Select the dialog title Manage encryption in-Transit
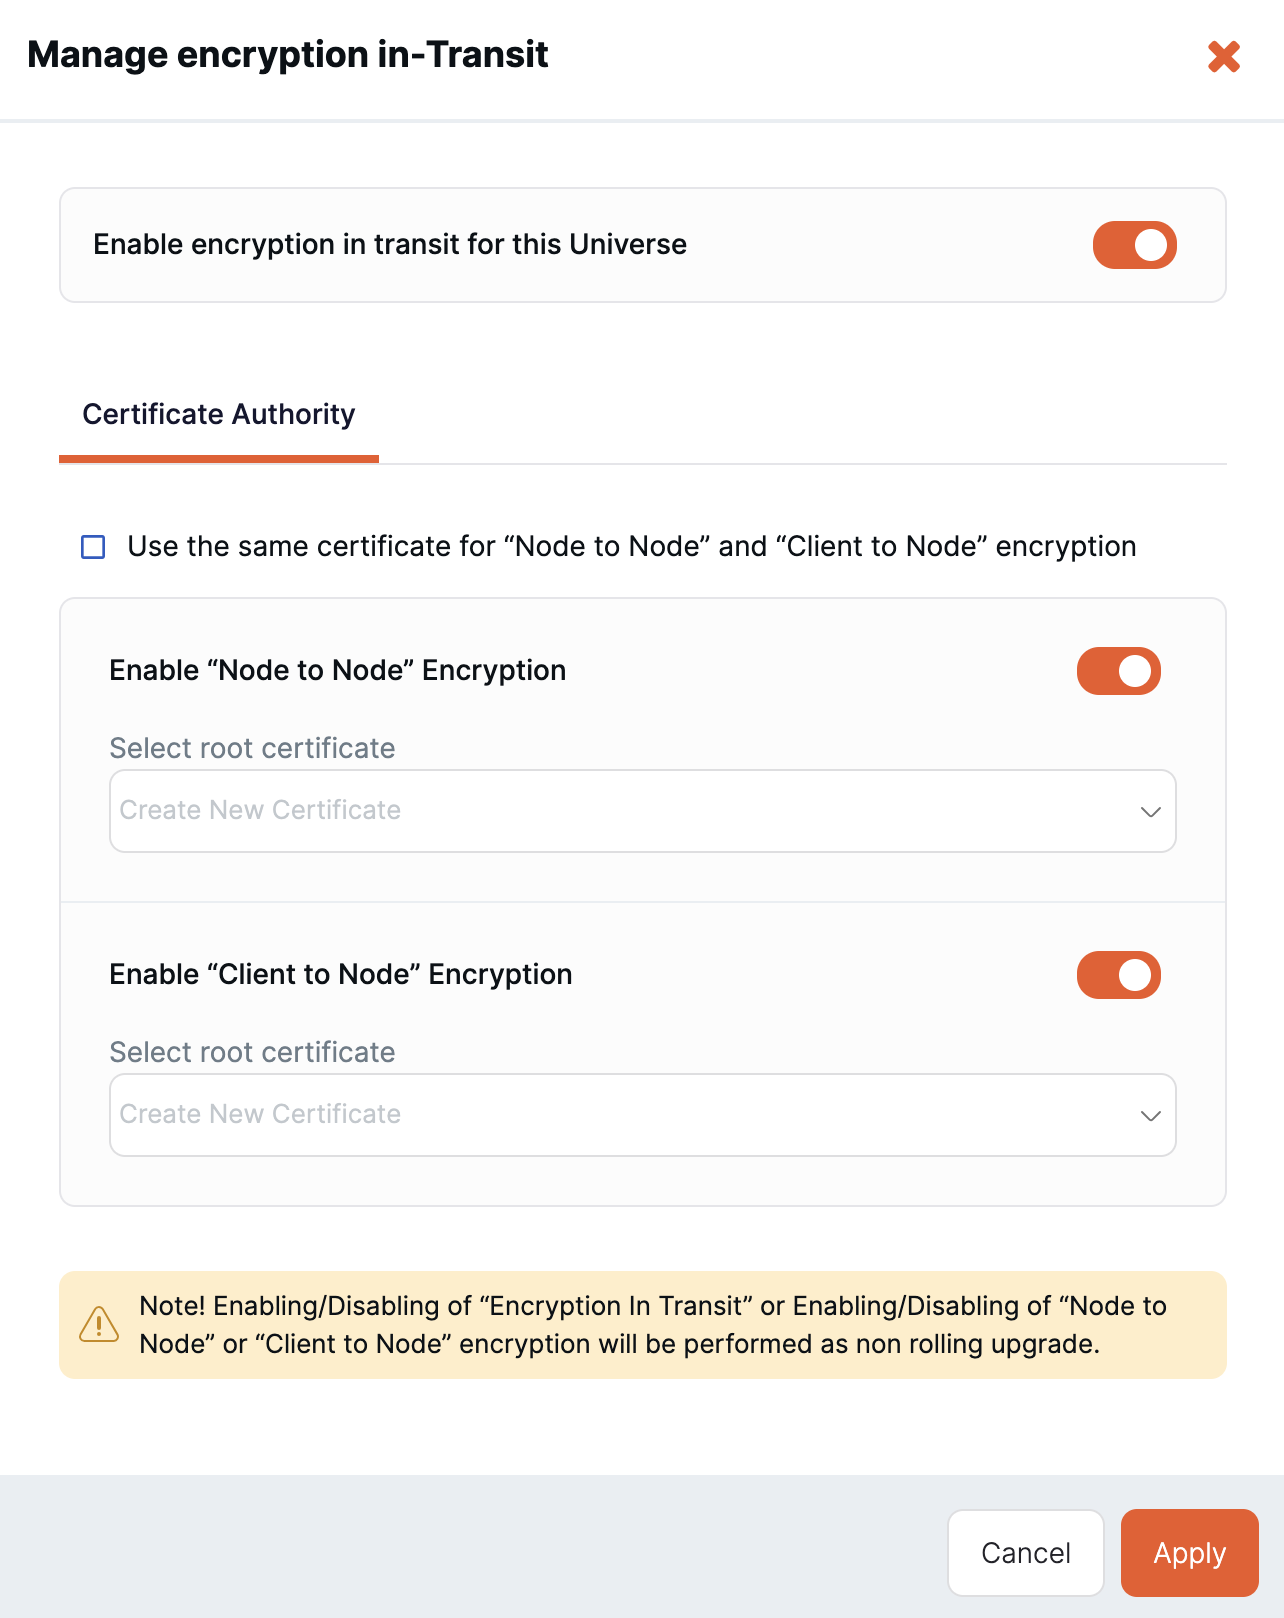 pos(289,55)
